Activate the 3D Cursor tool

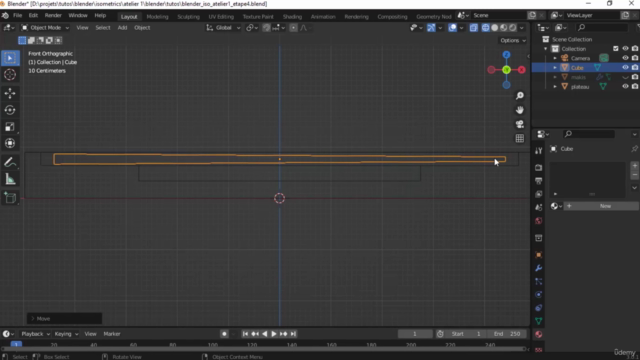click(x=10, y=75)
